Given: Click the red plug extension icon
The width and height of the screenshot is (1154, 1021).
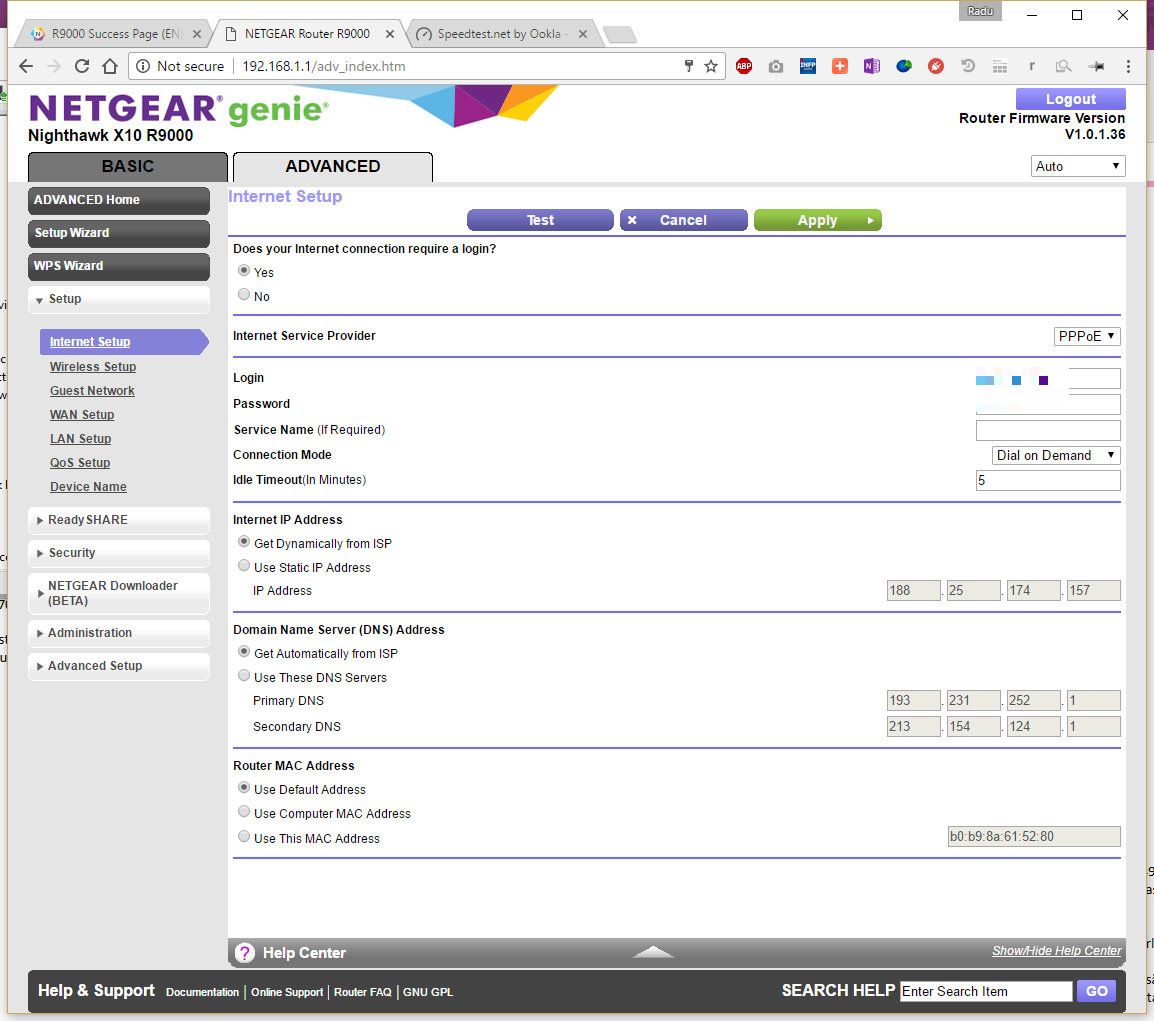Looking at the screenshot, I should coord(936,66).
